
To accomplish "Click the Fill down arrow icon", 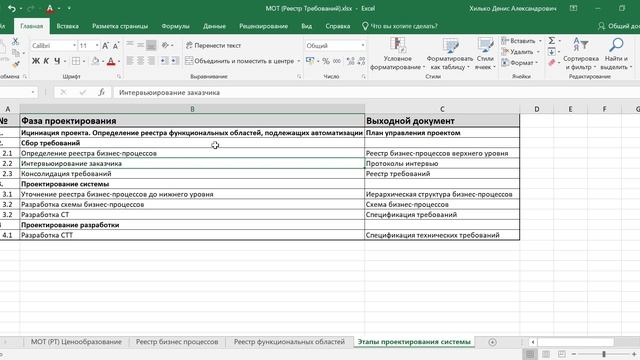I will coord(551,52).
